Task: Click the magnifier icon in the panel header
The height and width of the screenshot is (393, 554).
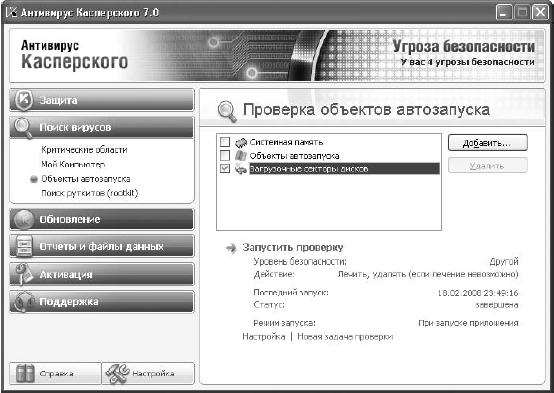Action: (x=227, y=111)
